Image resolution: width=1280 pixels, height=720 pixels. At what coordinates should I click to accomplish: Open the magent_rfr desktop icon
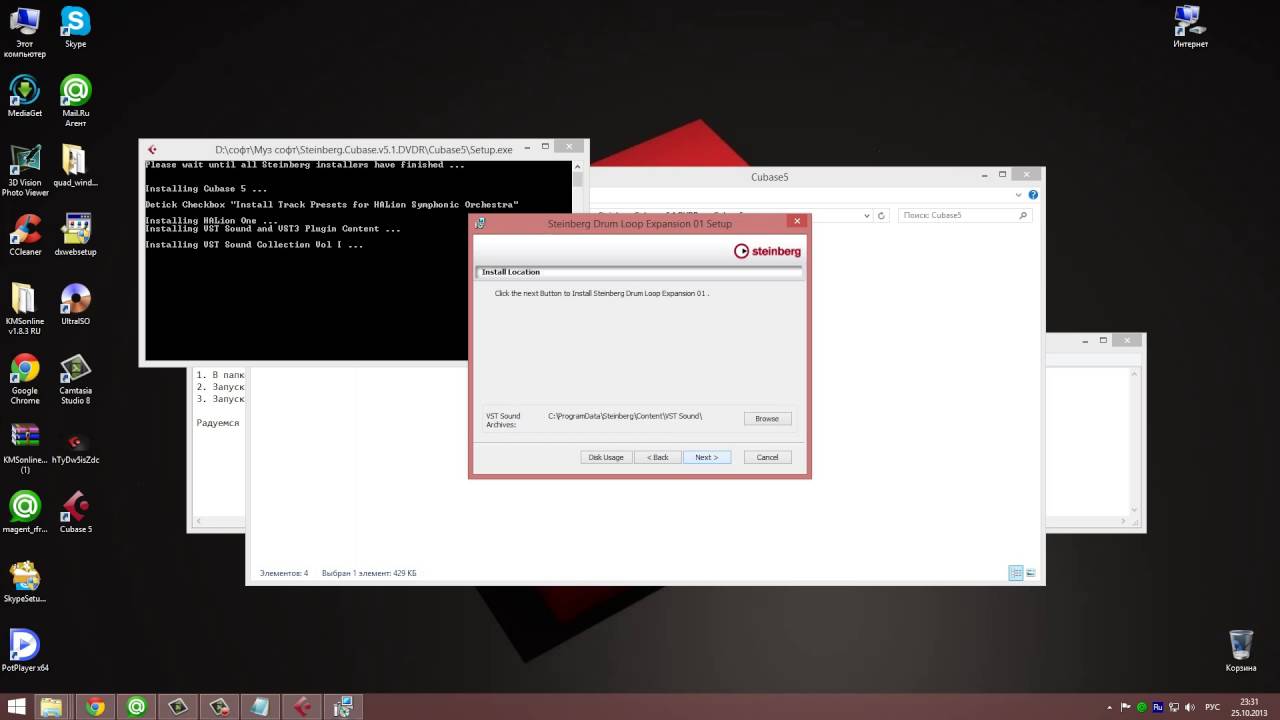[25, 512]
